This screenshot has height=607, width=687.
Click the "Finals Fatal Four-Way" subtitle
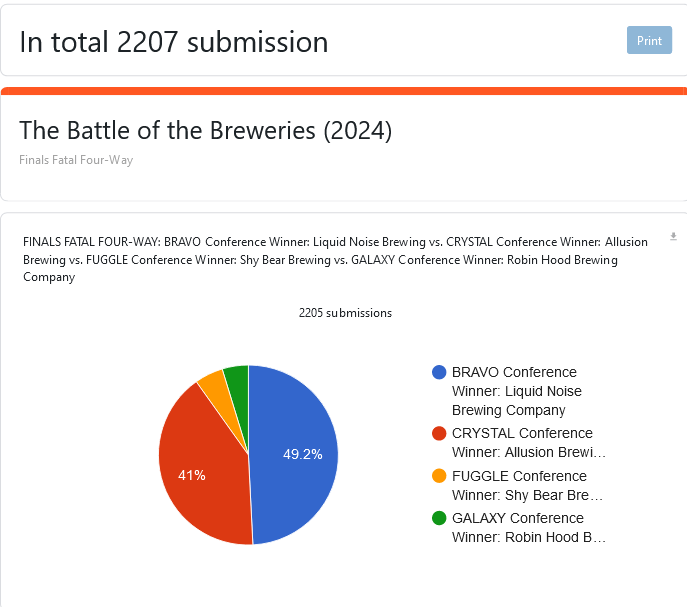[76, 160]
